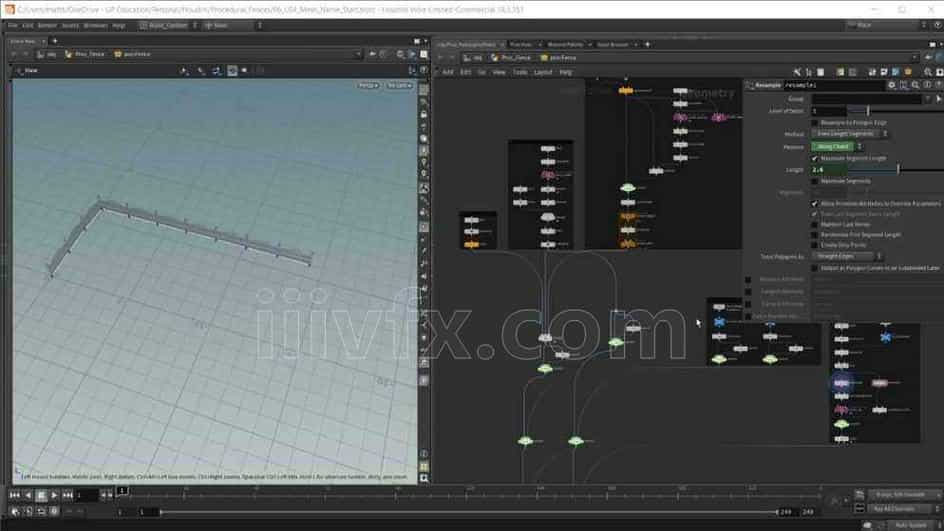The image size is (944, 531).
Task: Open No cam camera dropdown
Action: pos(399,85)
